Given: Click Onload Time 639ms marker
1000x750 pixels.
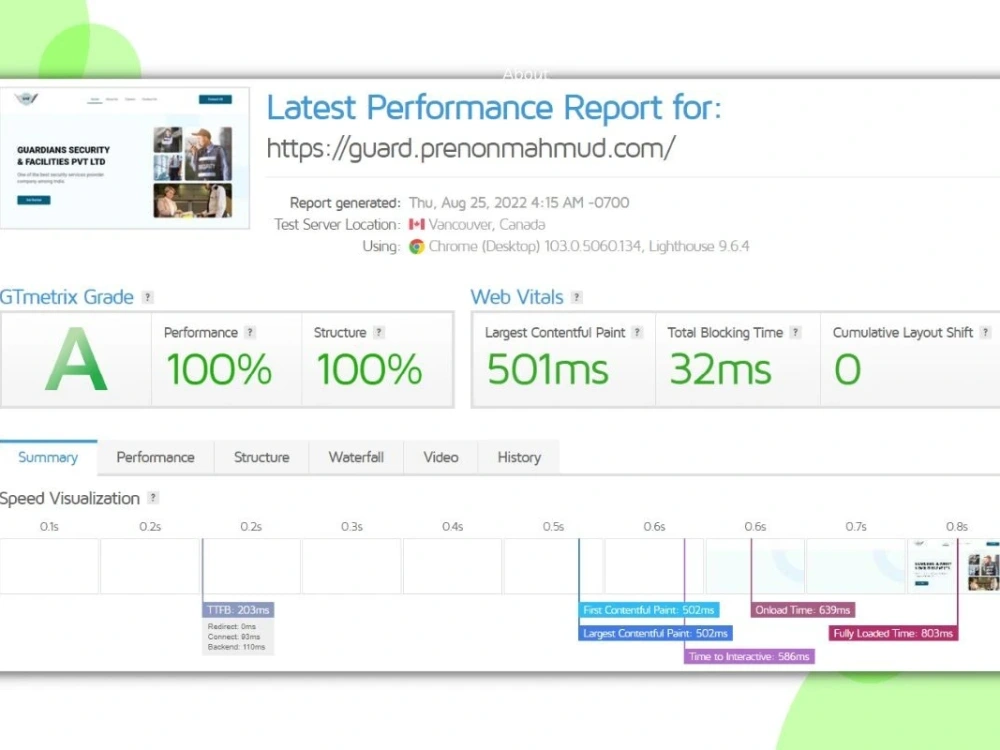Looking at the screenshot, I should pos(803,610).
